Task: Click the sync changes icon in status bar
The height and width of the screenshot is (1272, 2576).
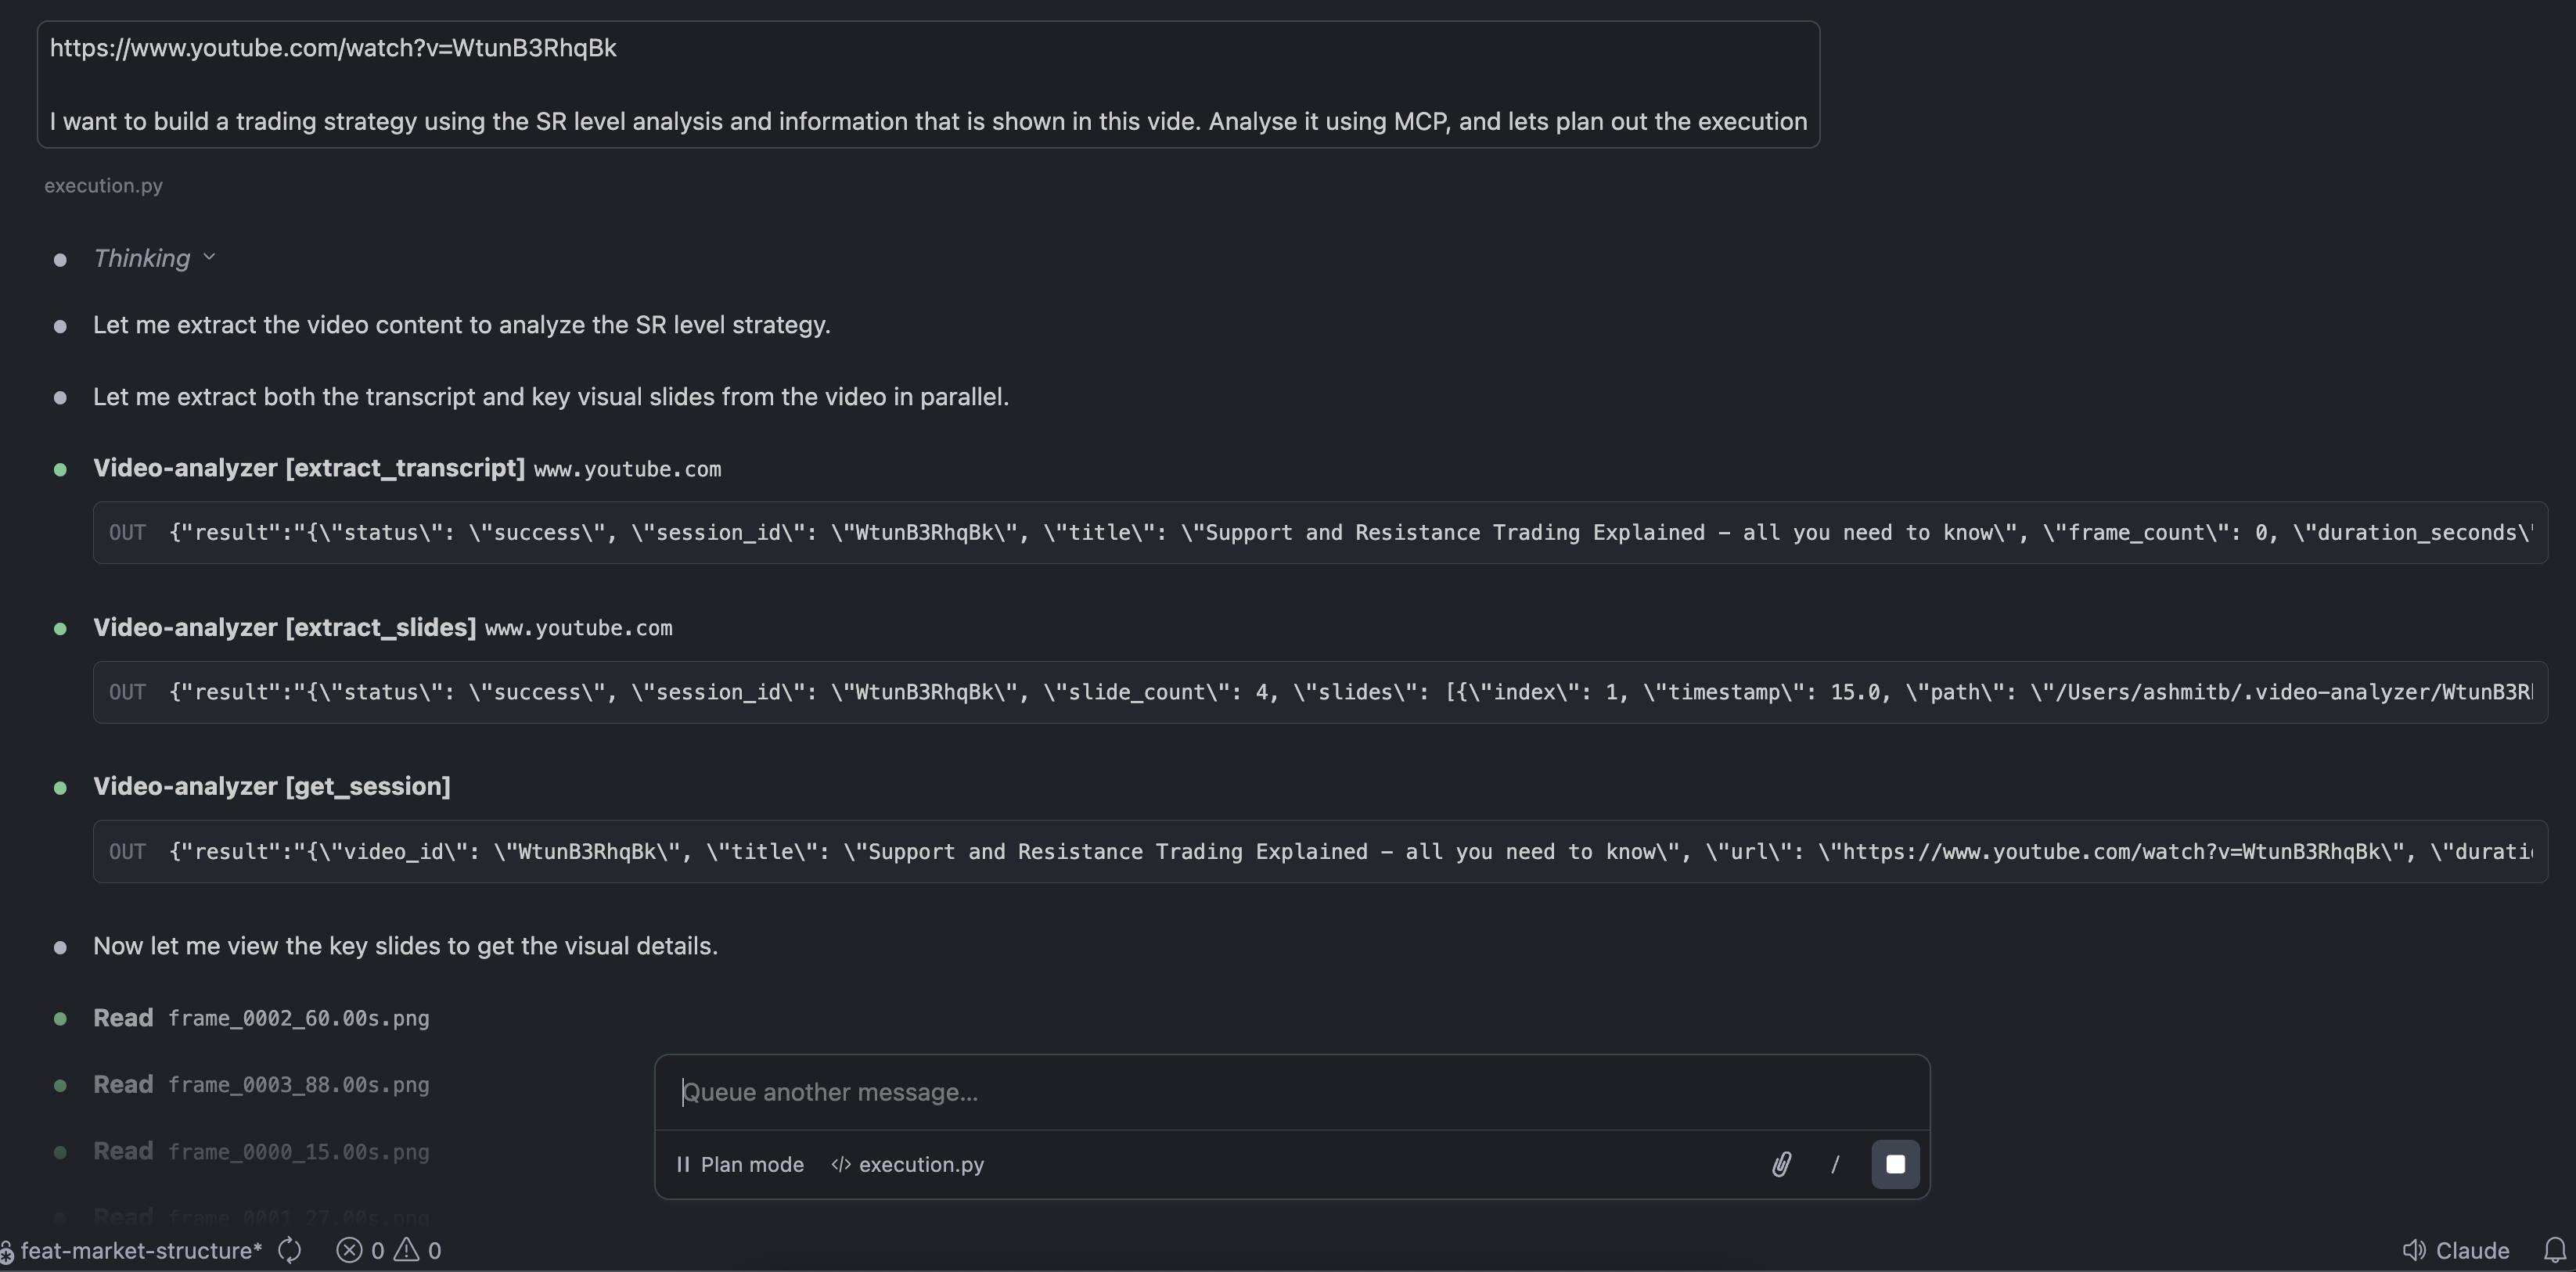Action: [x=290, y=1250]
